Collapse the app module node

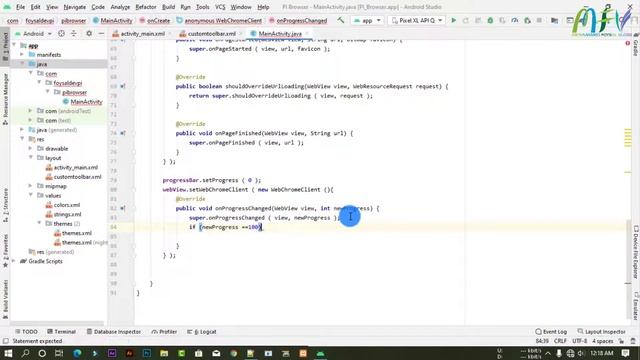14,45
